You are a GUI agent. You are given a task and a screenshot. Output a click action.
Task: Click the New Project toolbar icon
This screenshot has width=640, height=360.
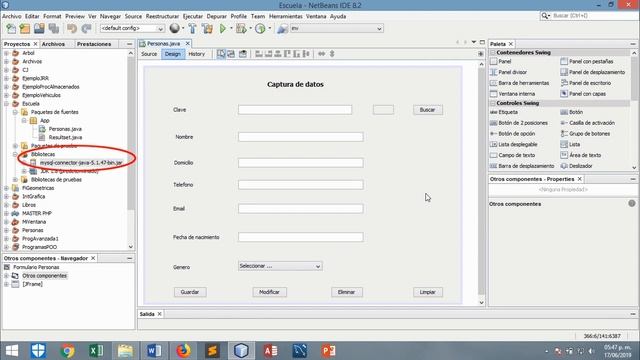point(25,29)
